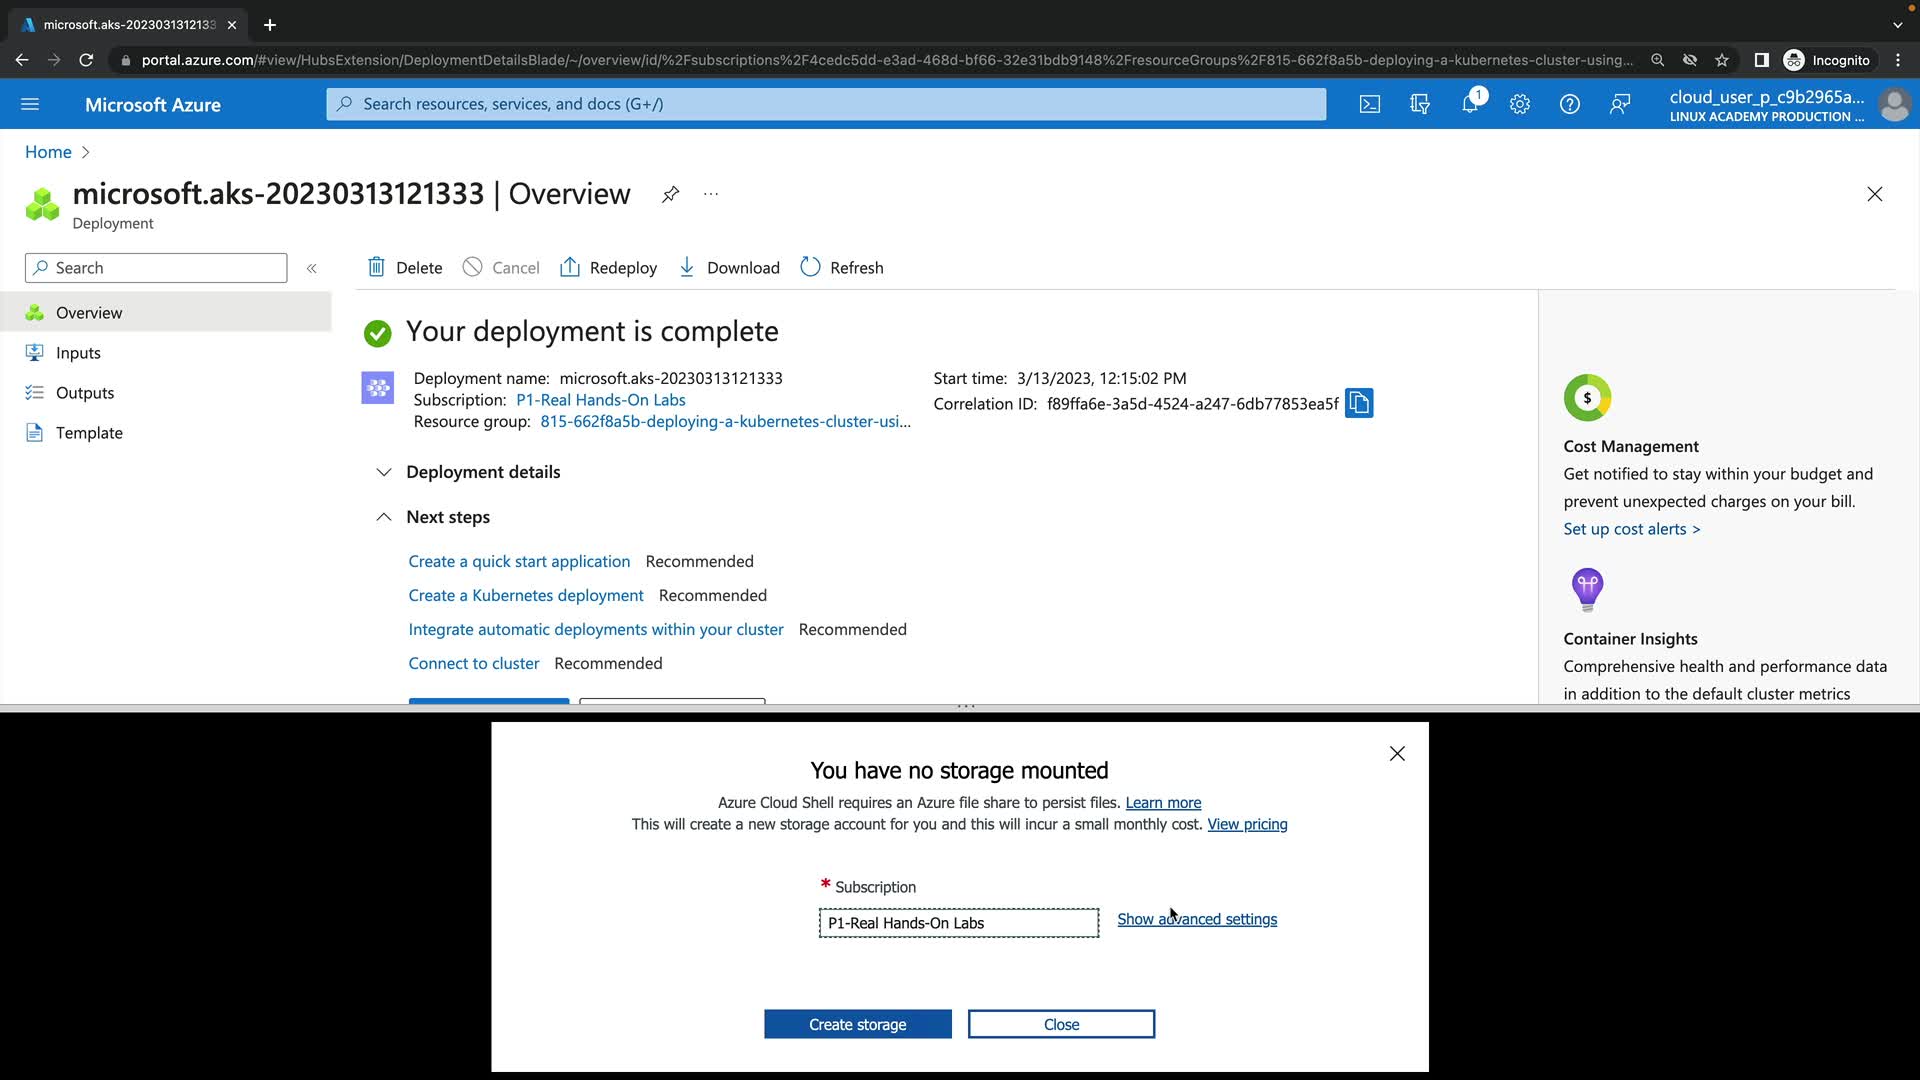
Task: Pin the deployment blade to dashboard
Action: click(x=670, y=194)
